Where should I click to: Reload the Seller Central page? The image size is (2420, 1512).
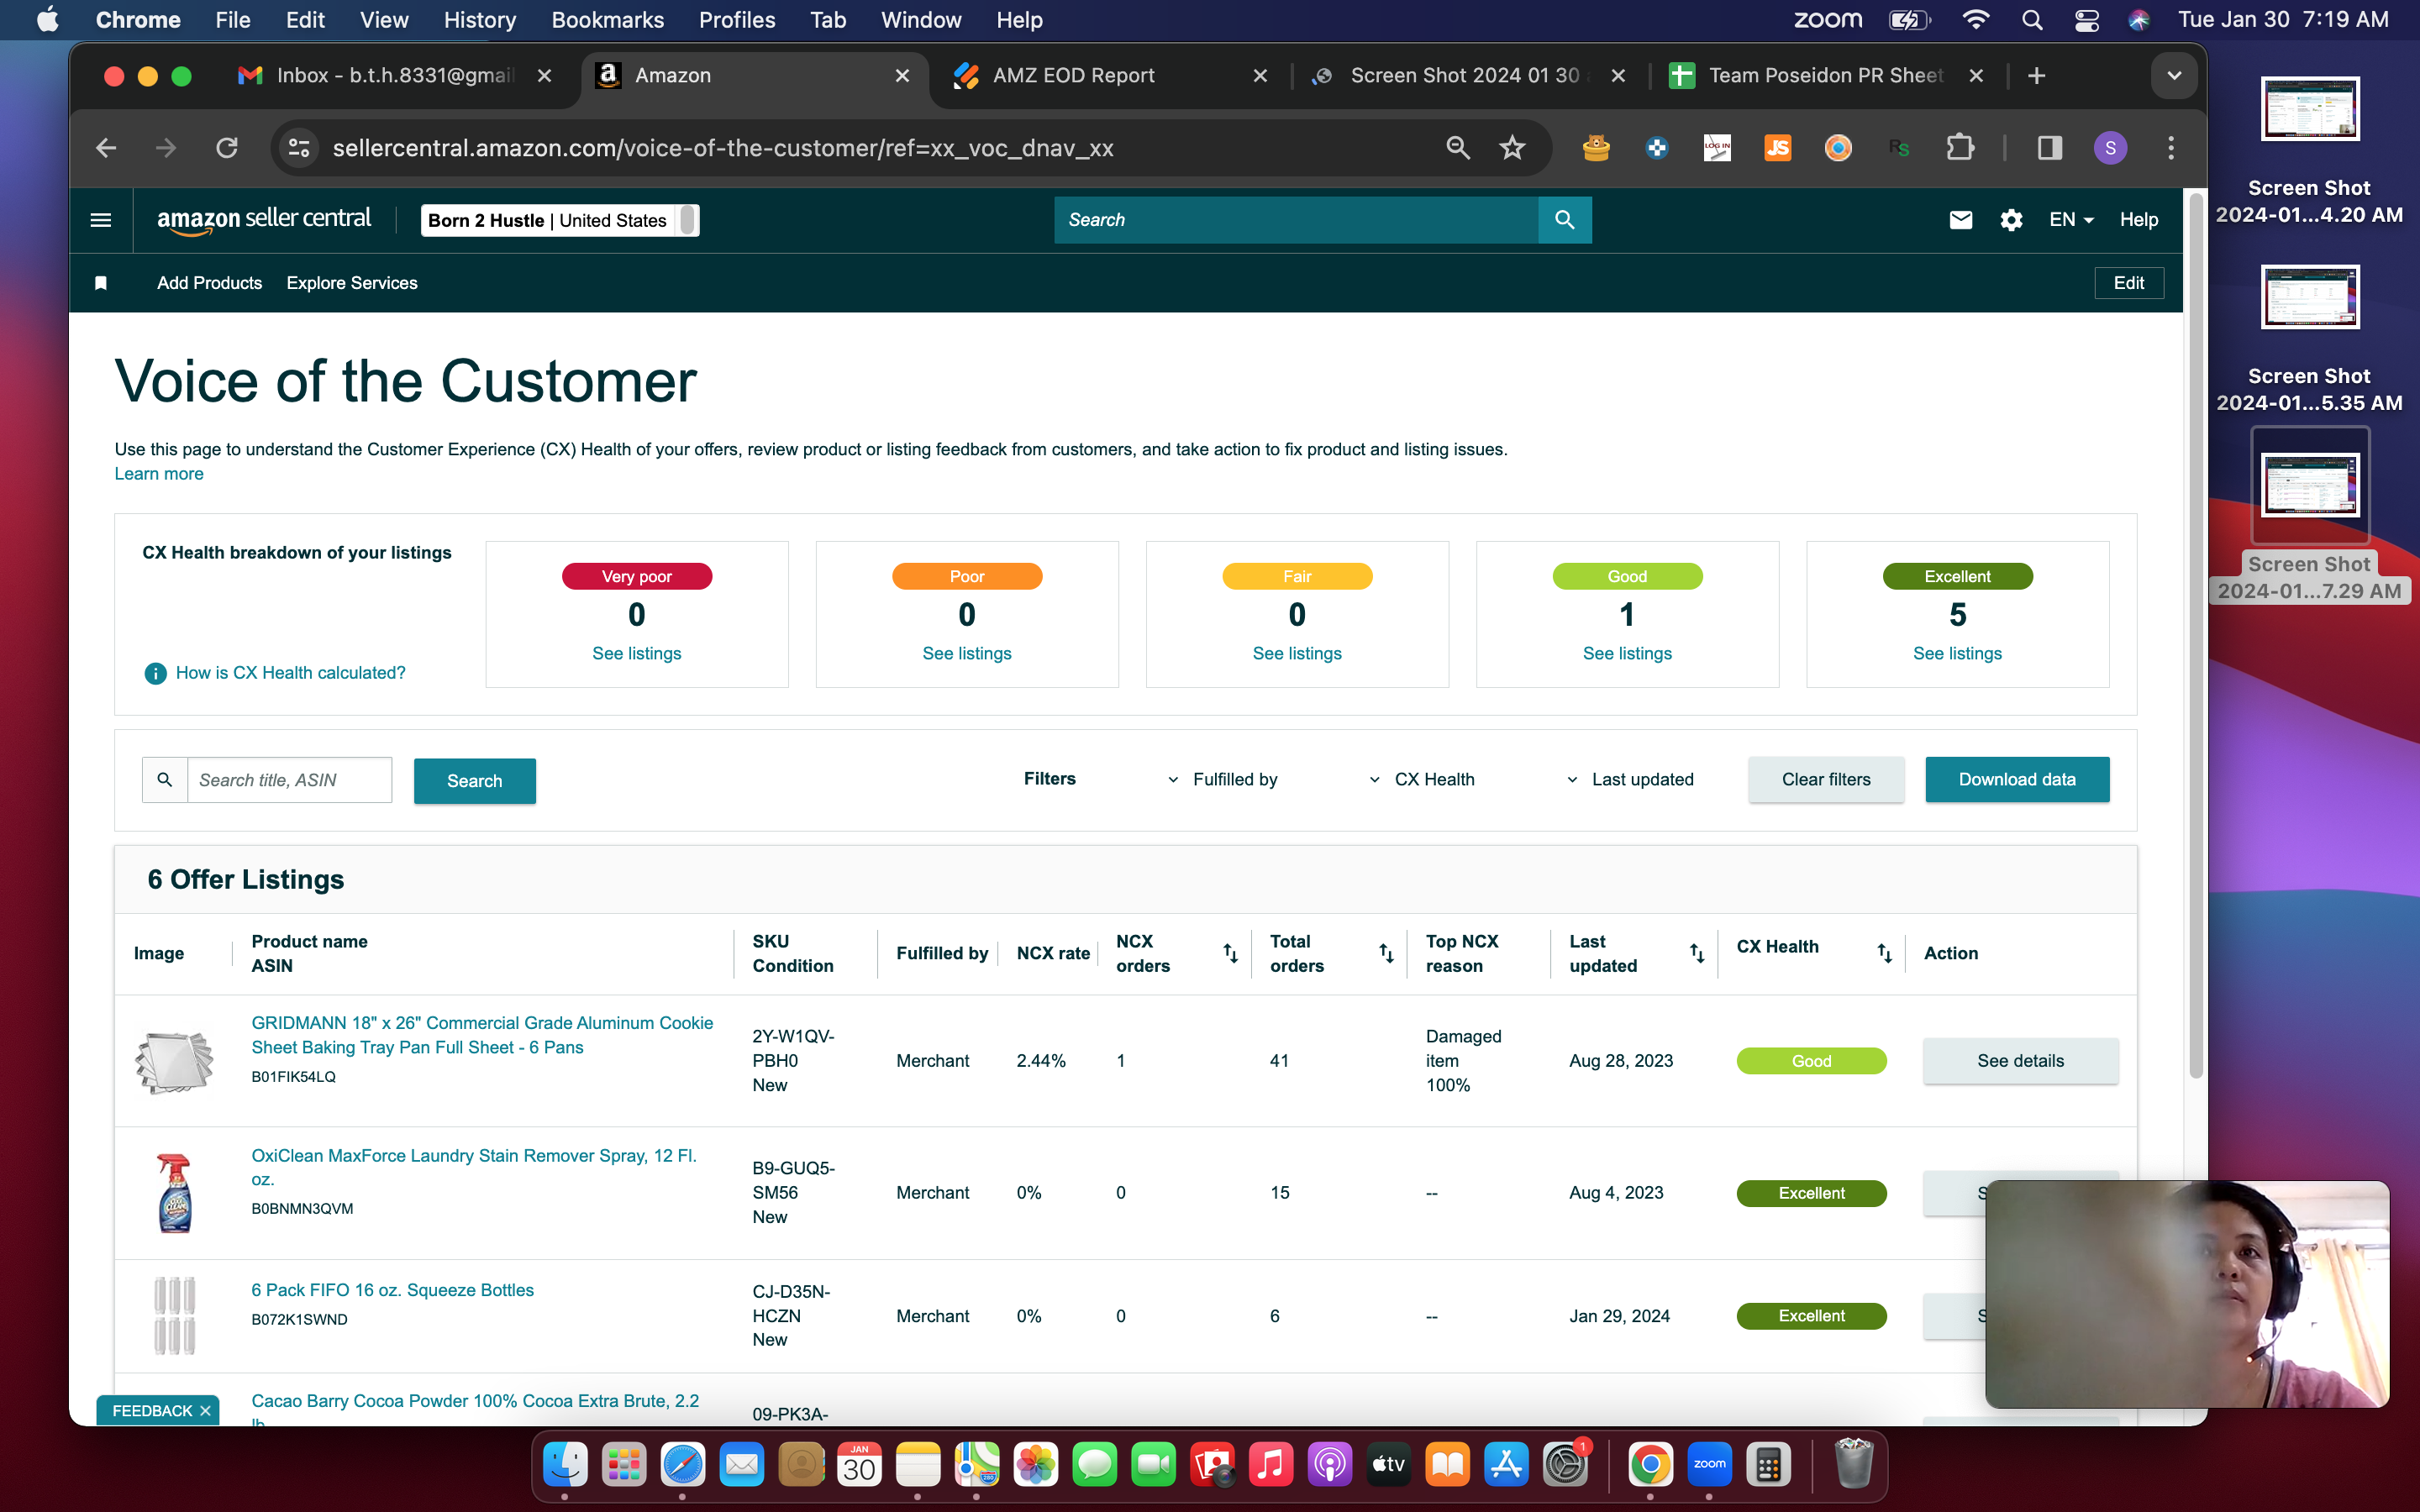click(x=227, y=148)
